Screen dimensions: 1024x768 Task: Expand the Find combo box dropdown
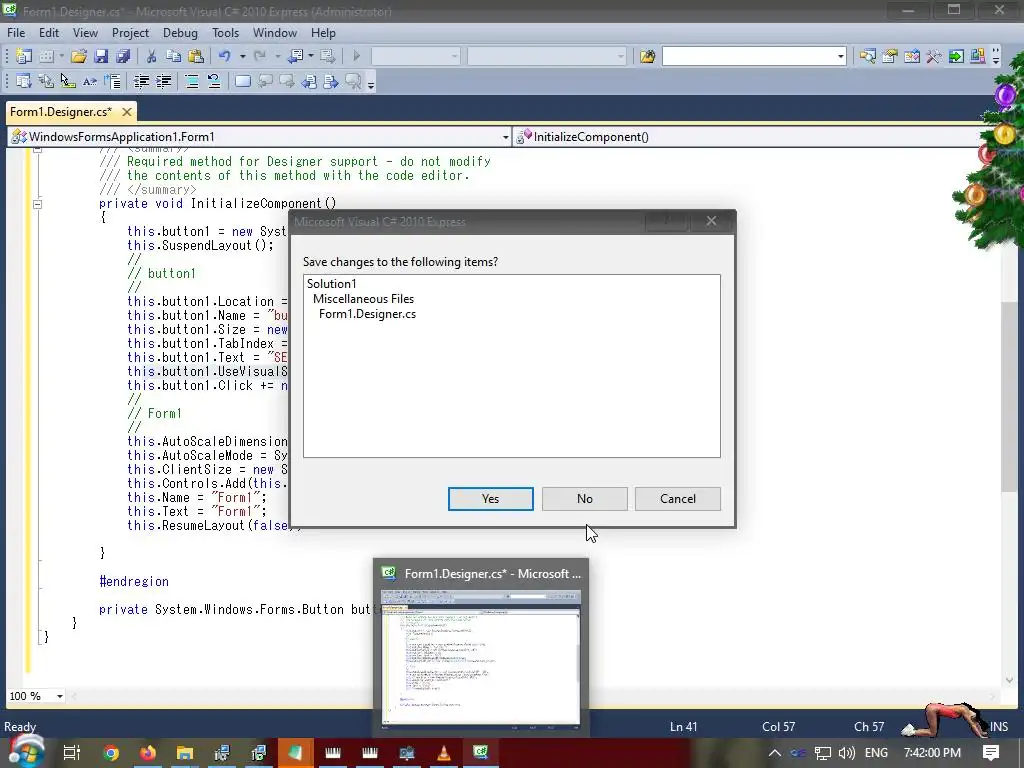[840, 57]
